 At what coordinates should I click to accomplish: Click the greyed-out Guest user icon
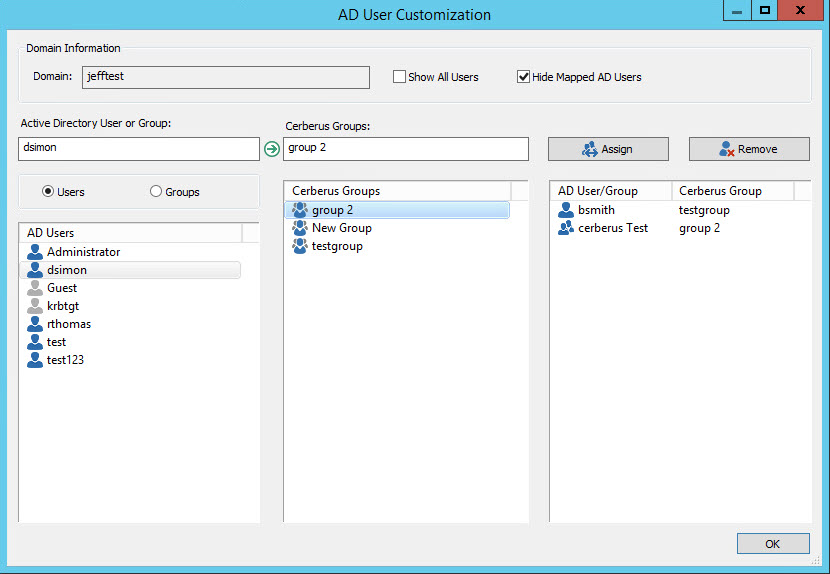[35, 288]
